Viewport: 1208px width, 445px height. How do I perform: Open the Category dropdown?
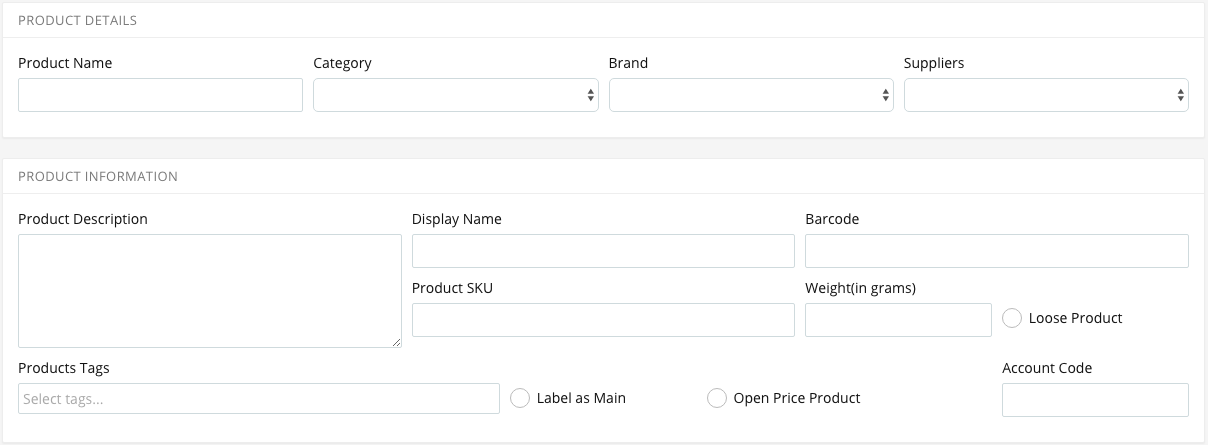click(456, 95)
